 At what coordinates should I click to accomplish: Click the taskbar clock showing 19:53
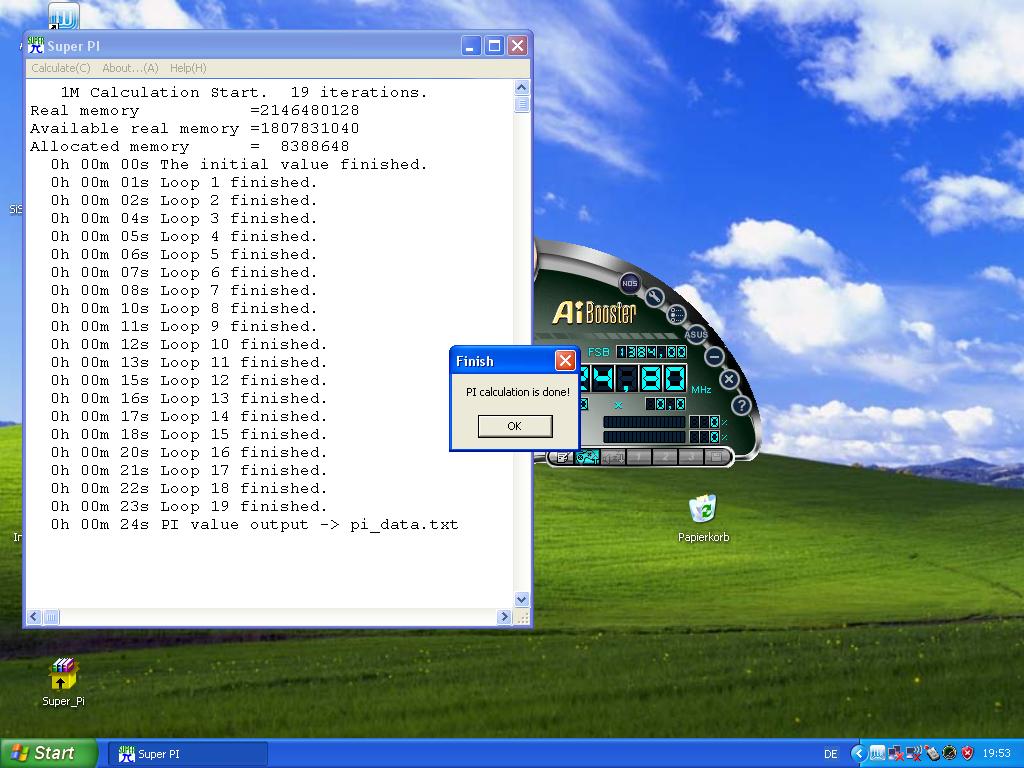click(996, 754)
